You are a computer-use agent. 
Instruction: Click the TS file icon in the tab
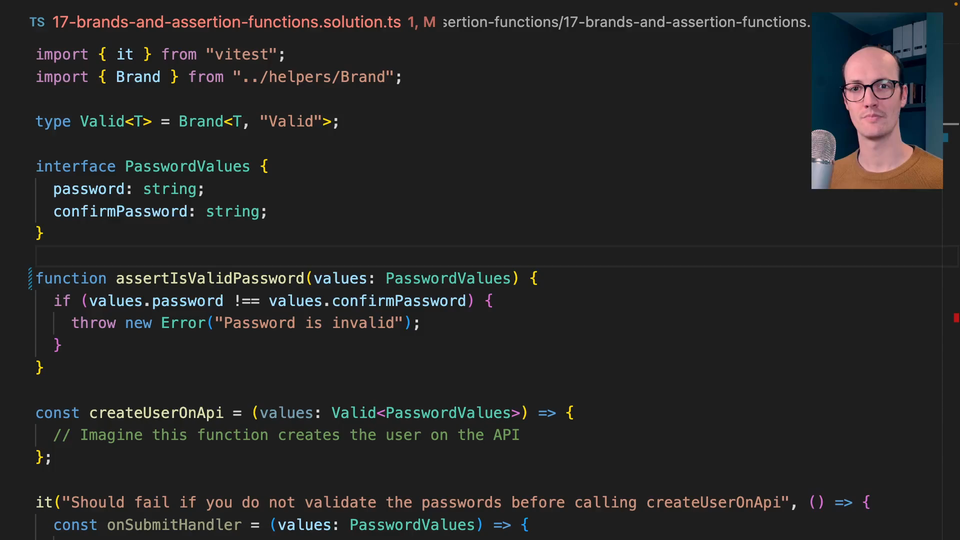click(36, 22)
